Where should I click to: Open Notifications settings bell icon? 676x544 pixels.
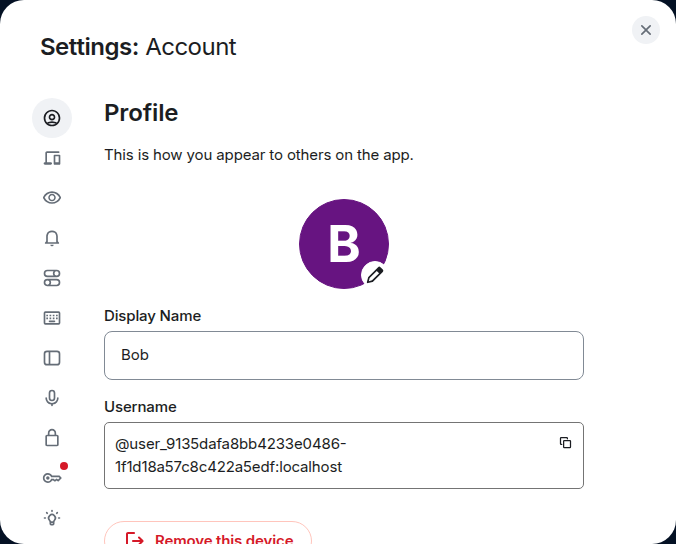pos(52,238)
